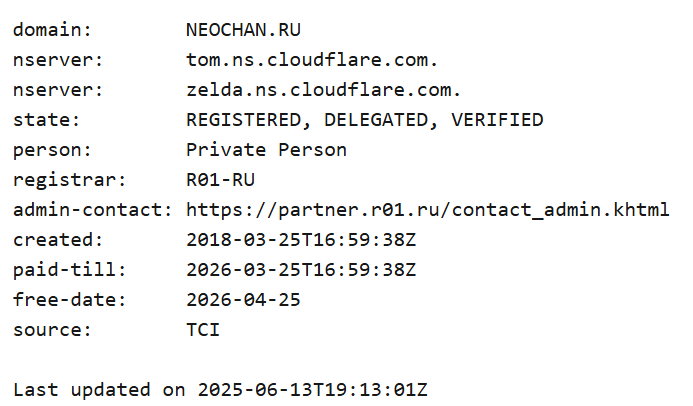
Task: Click the source: field label
Action: coord(52,330)
